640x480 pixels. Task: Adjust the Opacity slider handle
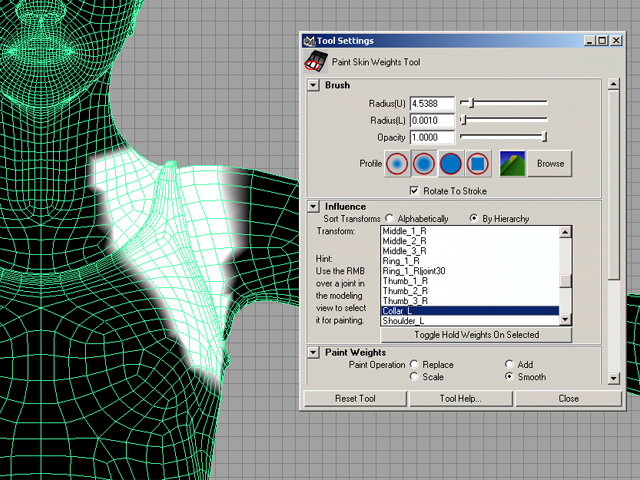point(544,136)
